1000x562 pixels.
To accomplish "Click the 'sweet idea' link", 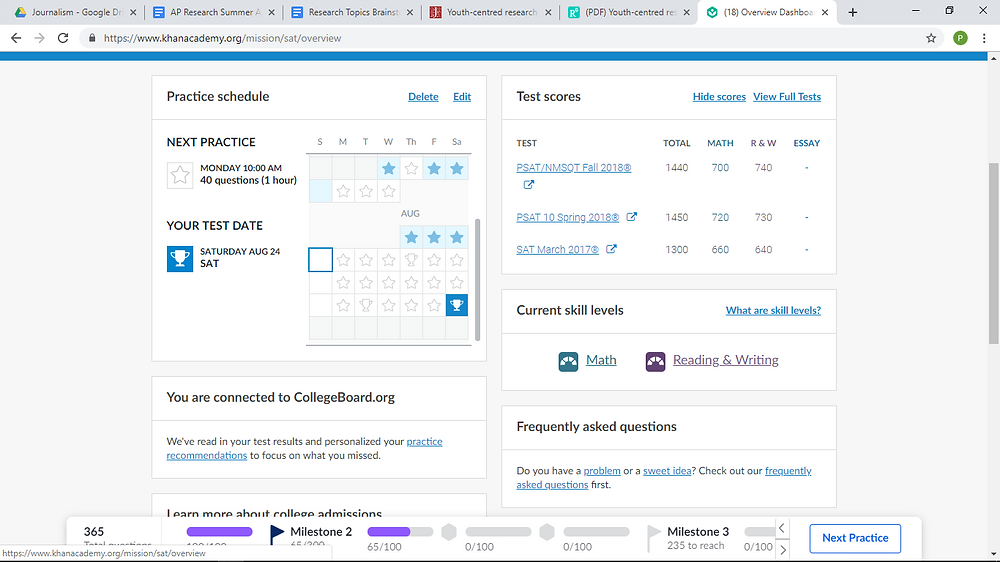I will tap(666, 471).
